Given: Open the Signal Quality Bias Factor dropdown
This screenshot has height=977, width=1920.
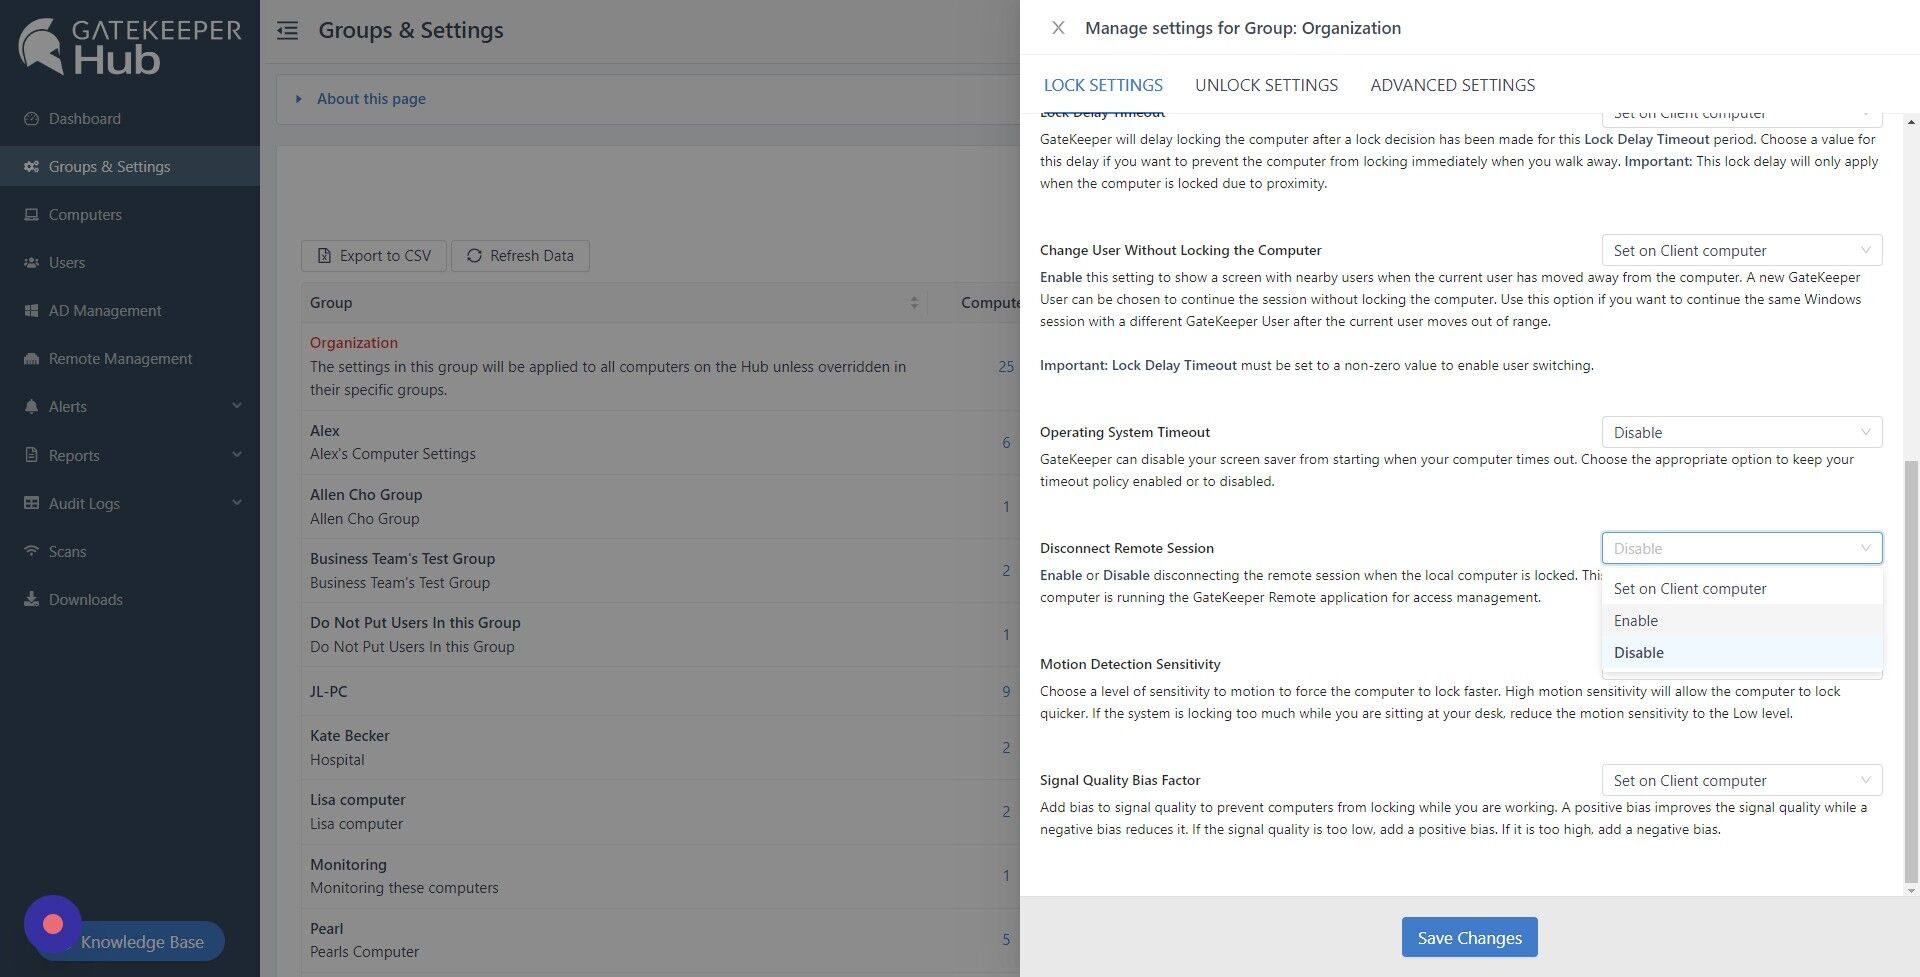Looking at the screenshot, I should pos(1741,780).
